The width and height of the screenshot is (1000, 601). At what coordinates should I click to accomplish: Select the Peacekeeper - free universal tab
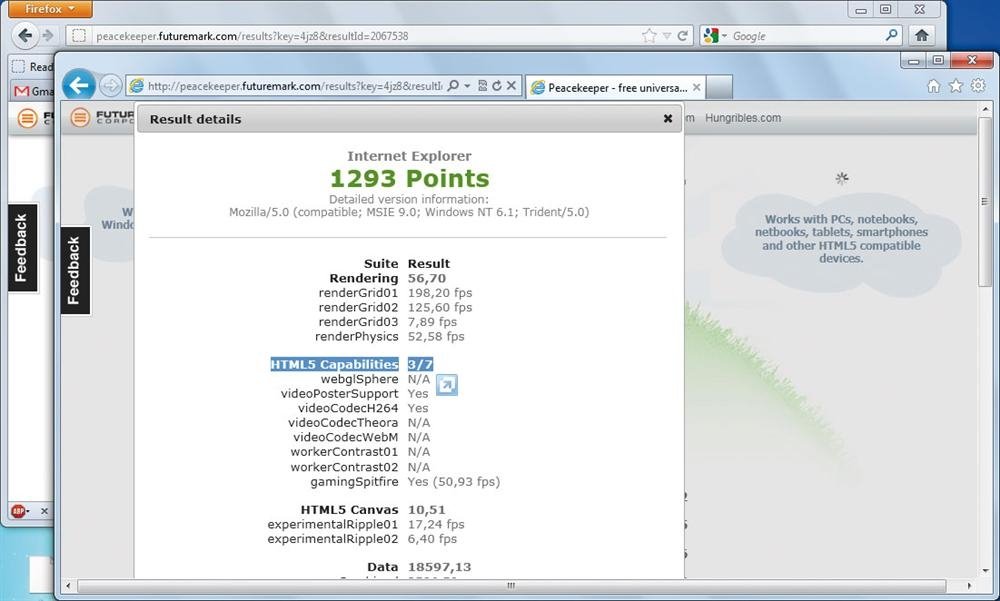(x=616, y=87)
